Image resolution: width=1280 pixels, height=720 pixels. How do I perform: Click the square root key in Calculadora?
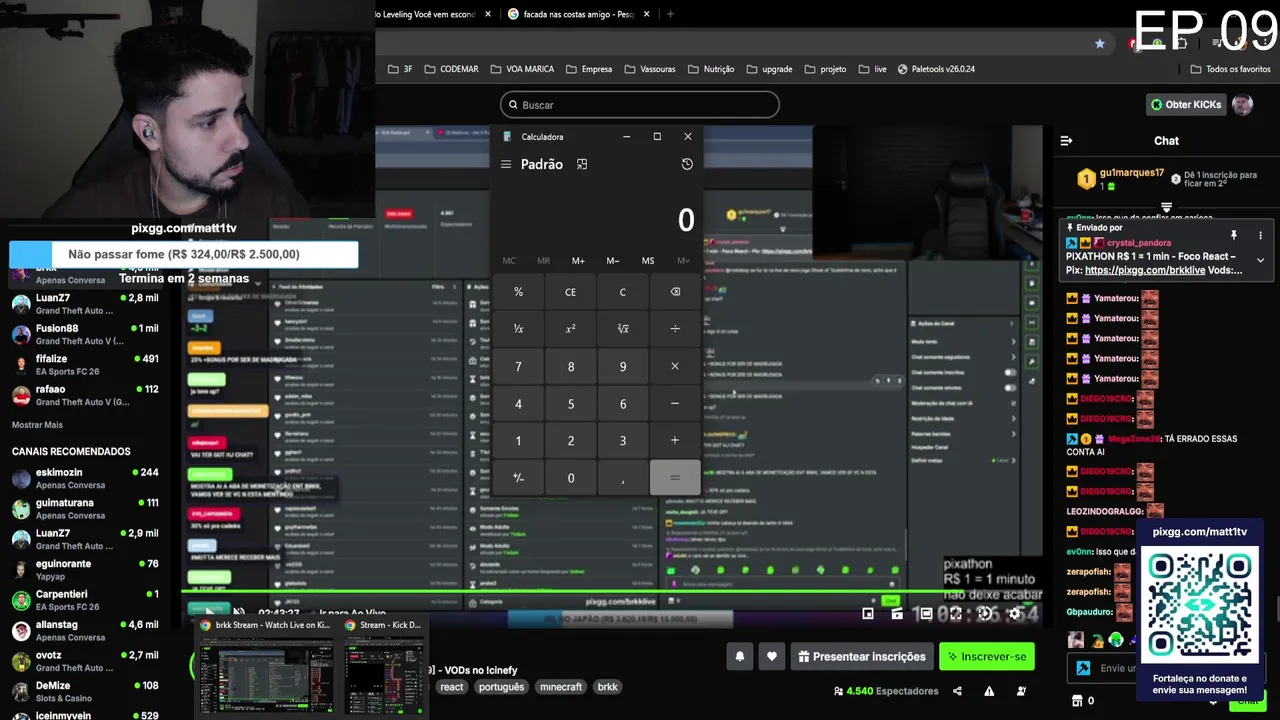(x=623, y=329)
